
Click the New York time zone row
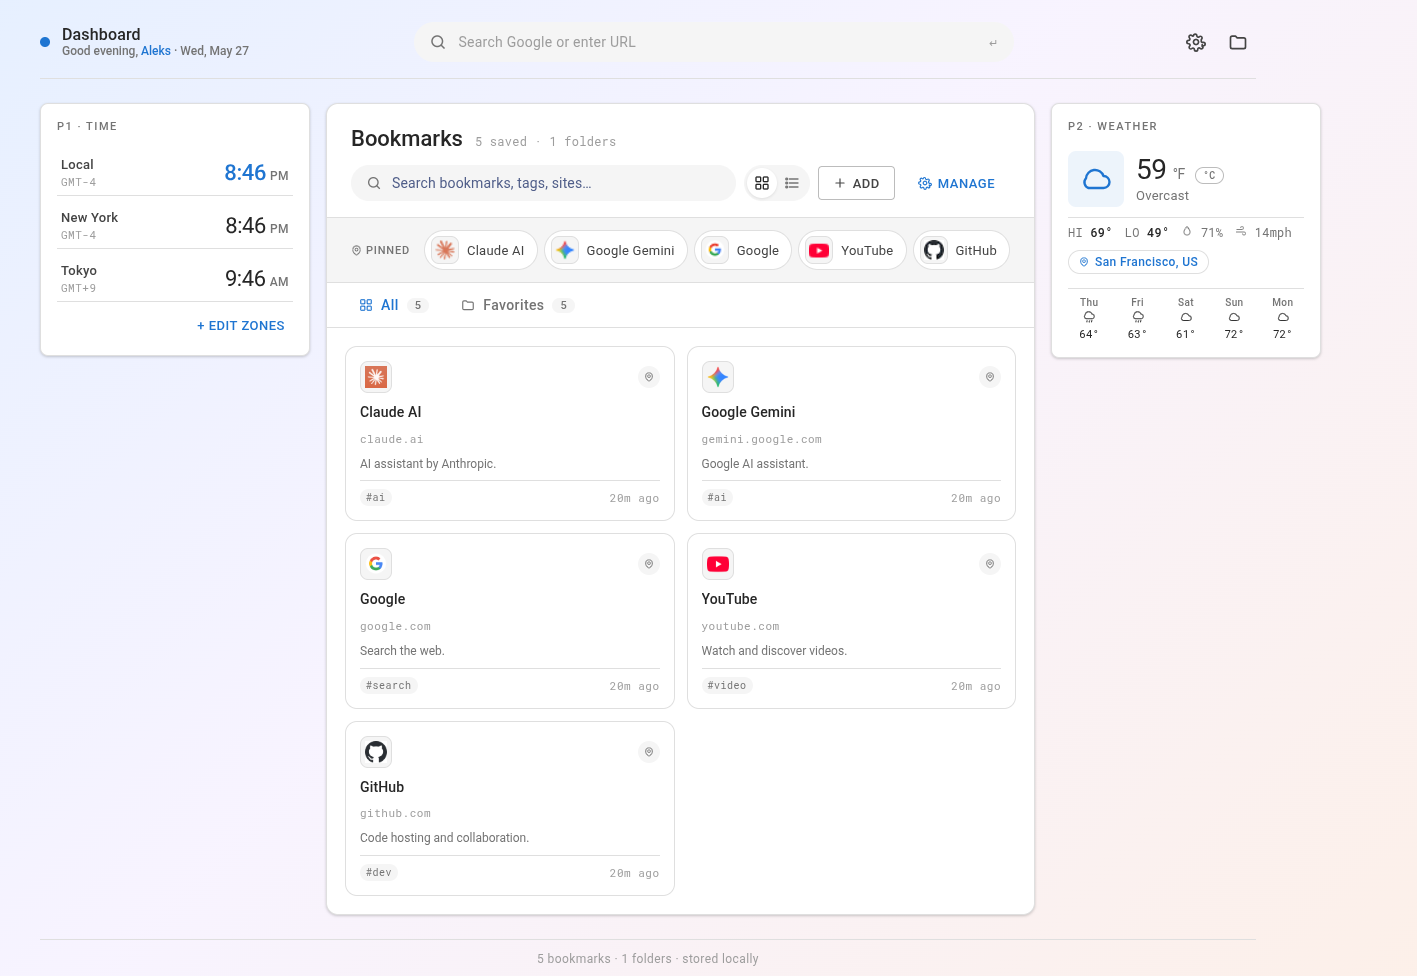[x=175, y=224]
